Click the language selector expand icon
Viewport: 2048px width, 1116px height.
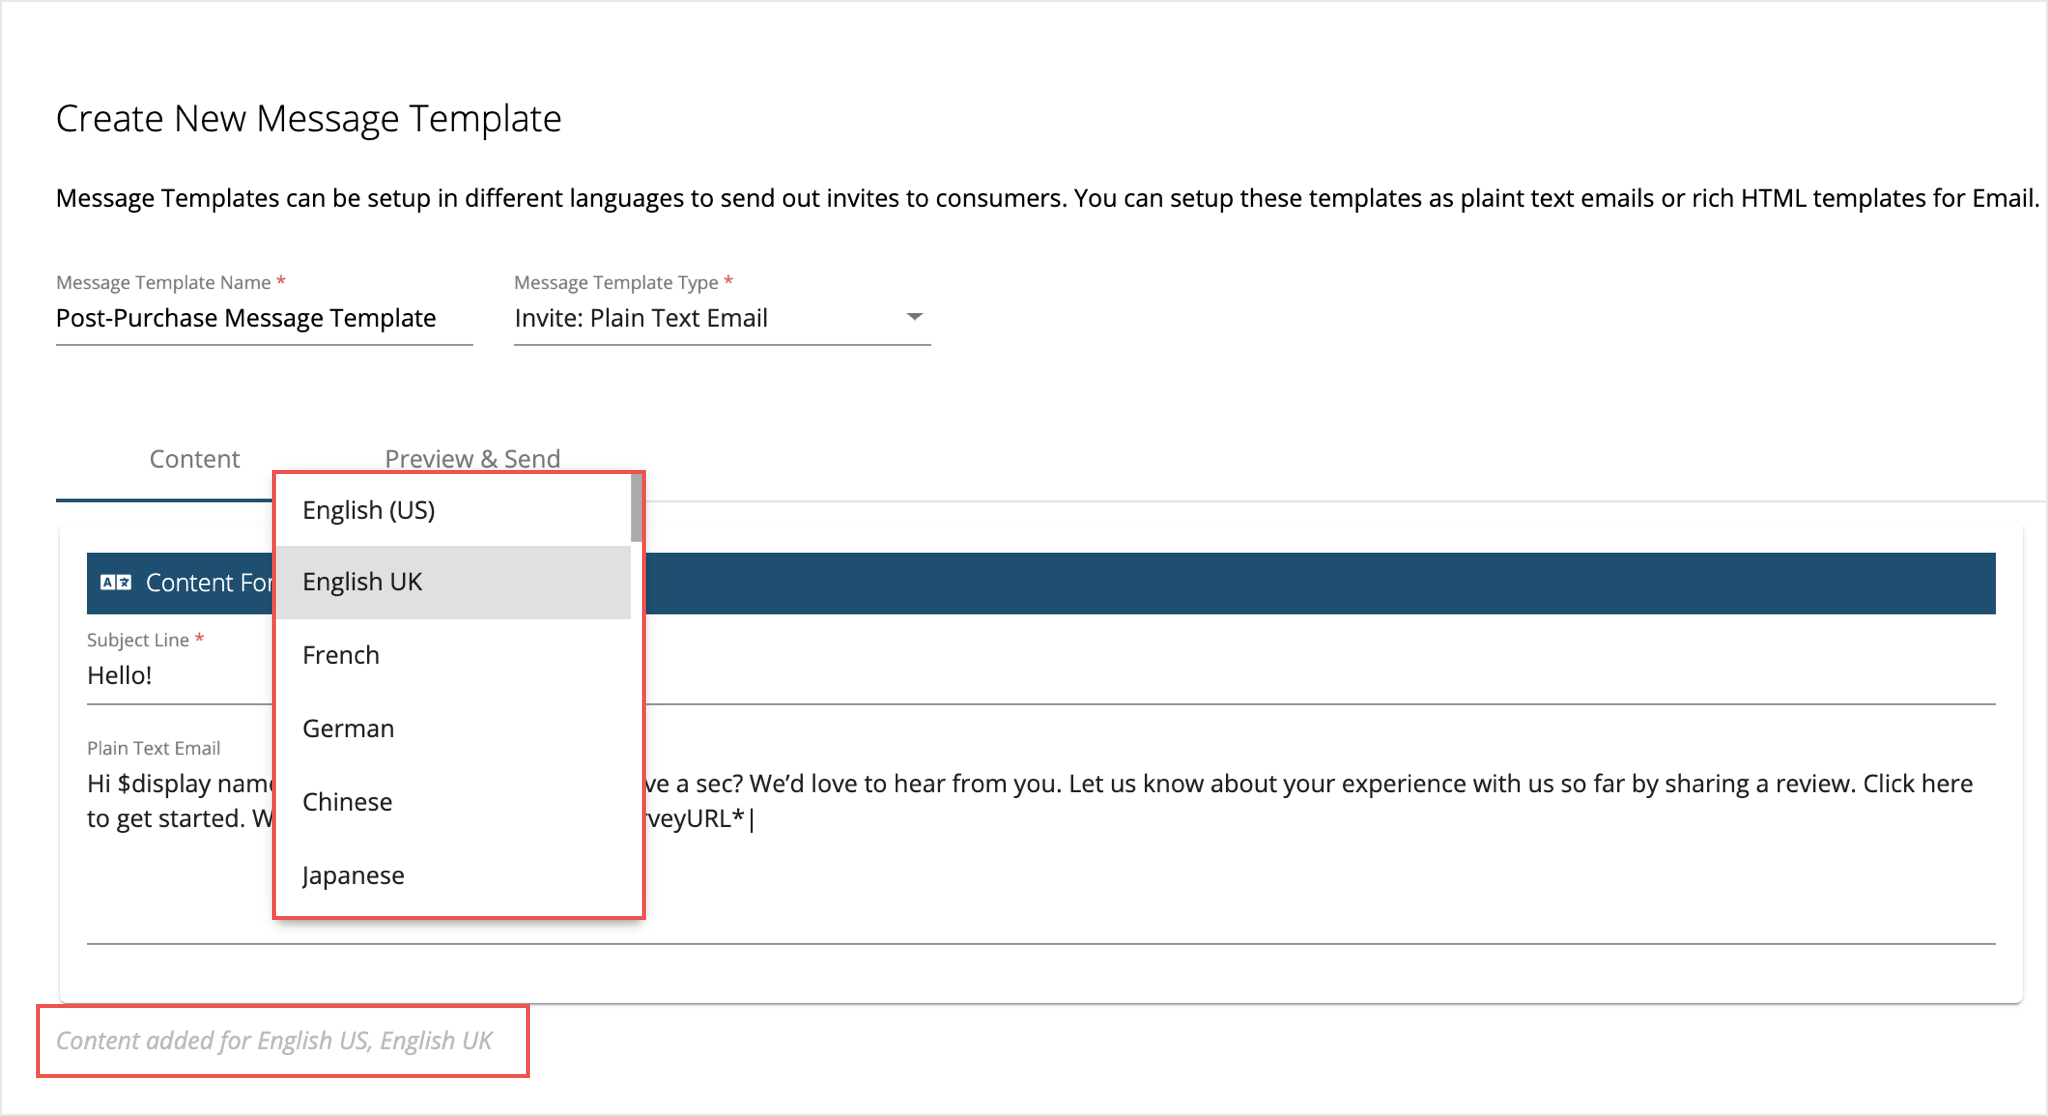pos(120,581)
